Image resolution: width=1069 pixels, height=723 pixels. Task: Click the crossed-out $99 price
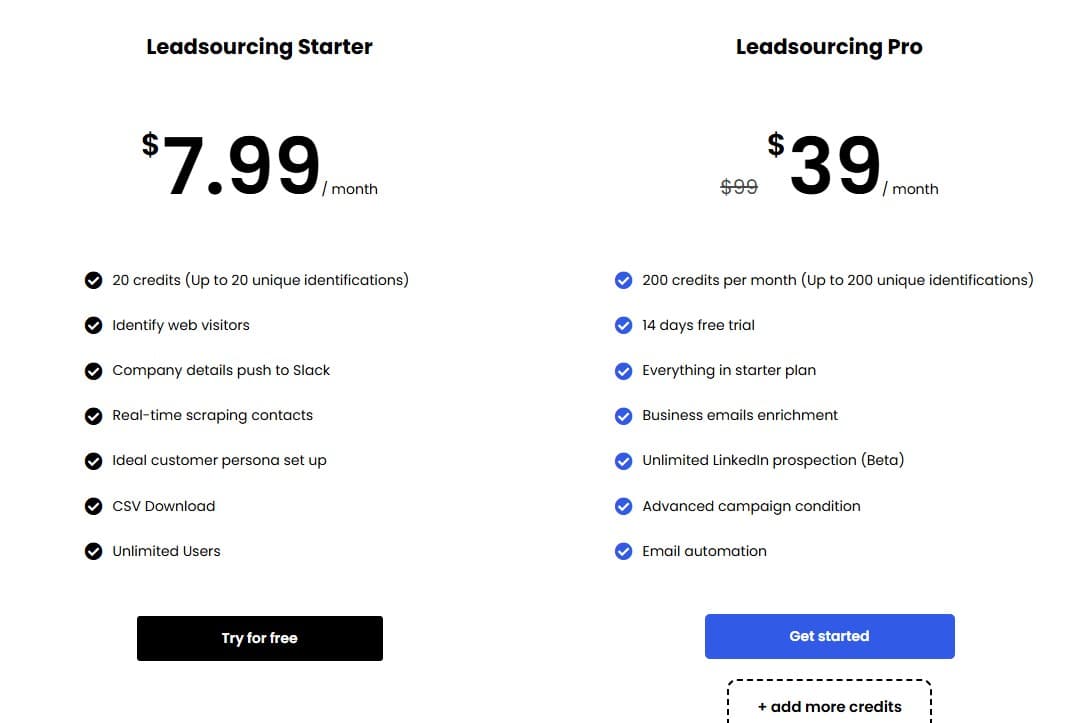[739, 186]
